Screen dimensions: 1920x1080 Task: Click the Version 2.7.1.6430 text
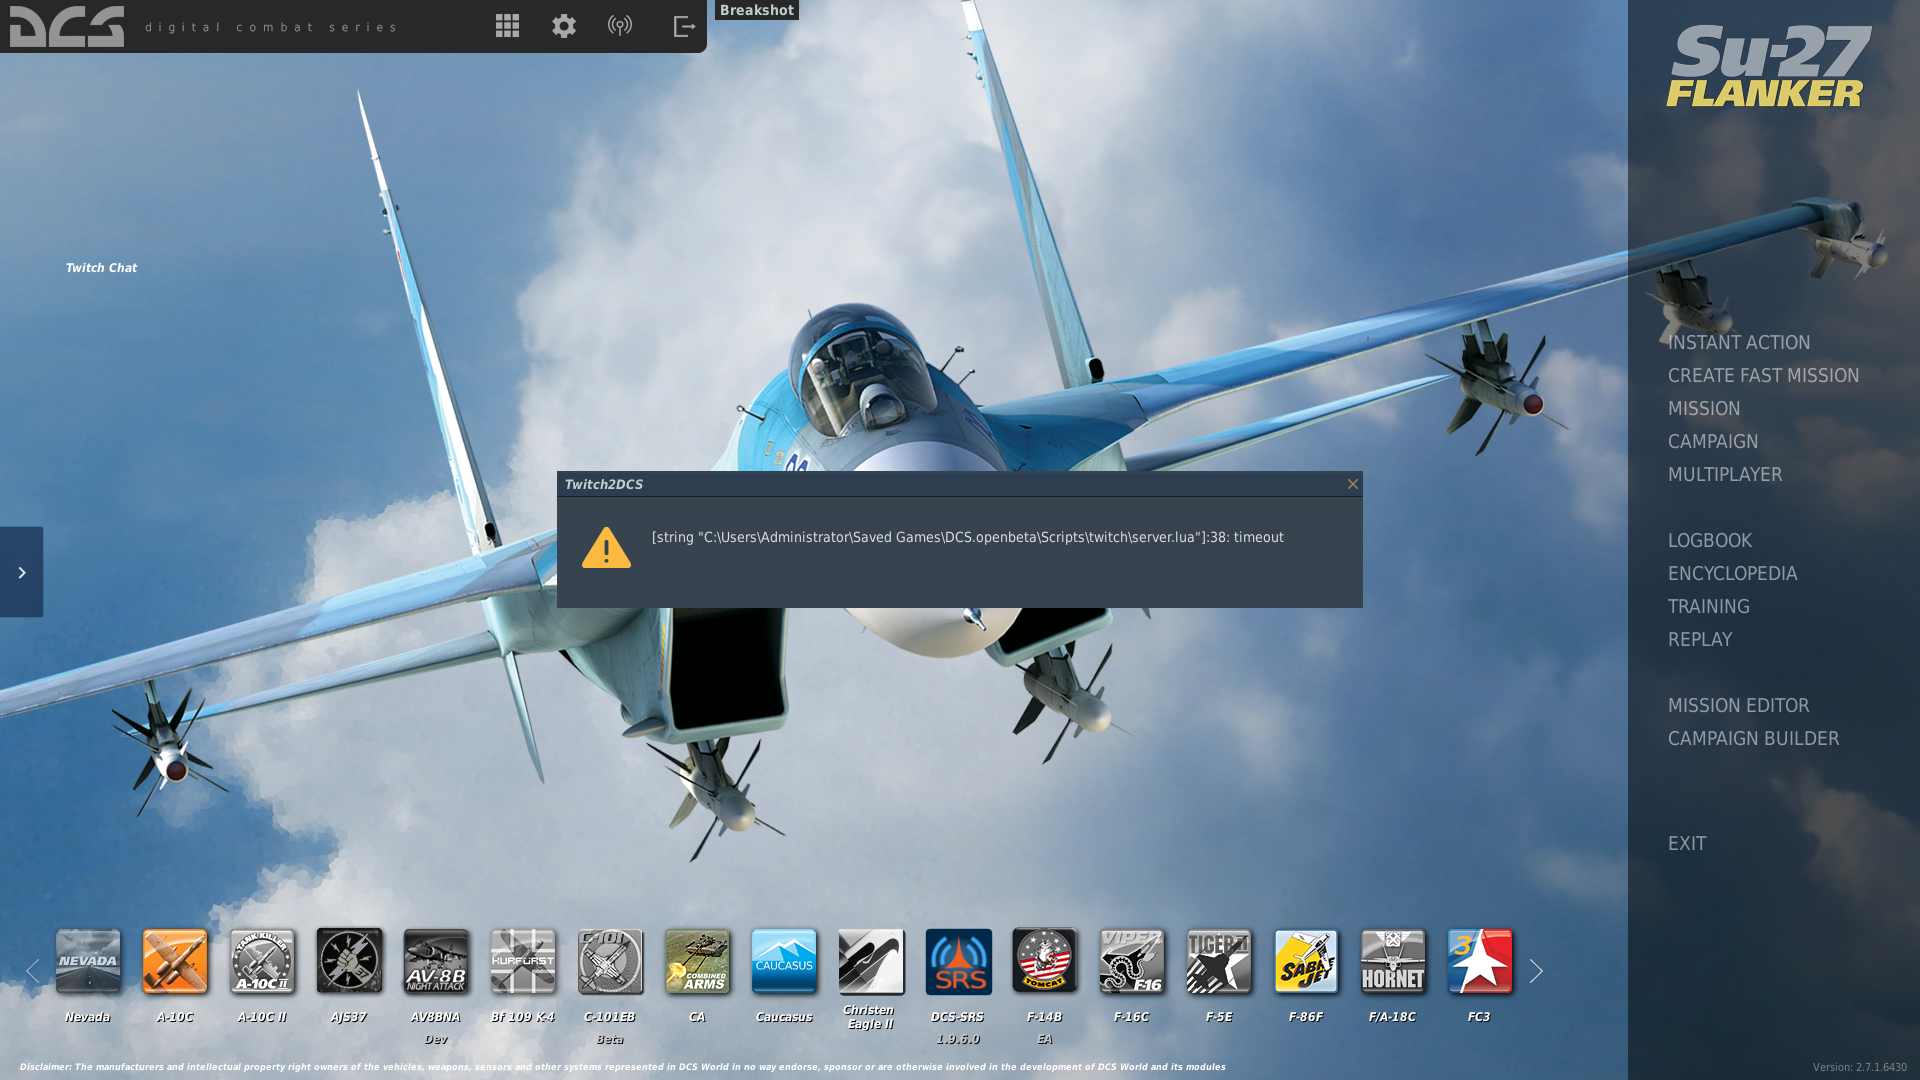[x=1859, y=1068]
